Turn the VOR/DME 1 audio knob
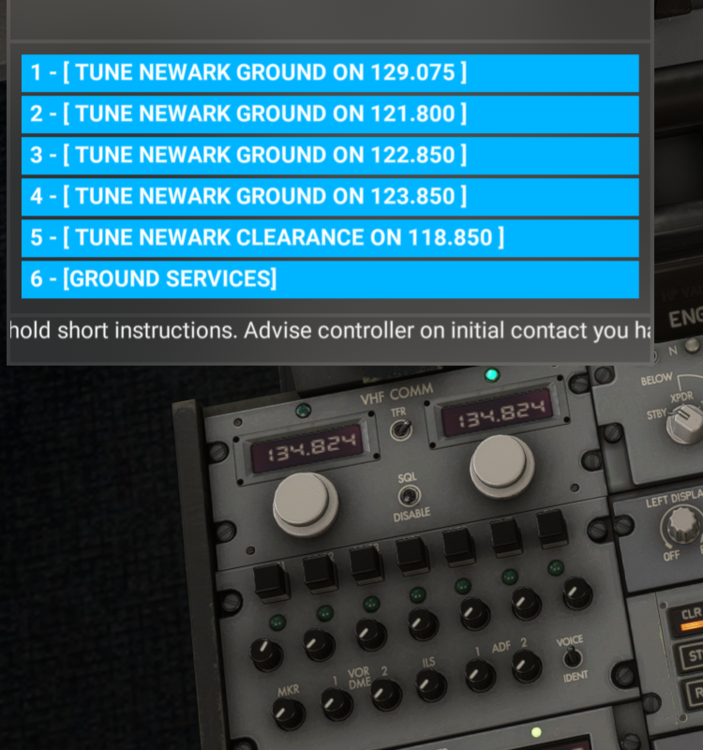Image resolution: width=703 pixels, height=750 pixels. tap(337, 703)
